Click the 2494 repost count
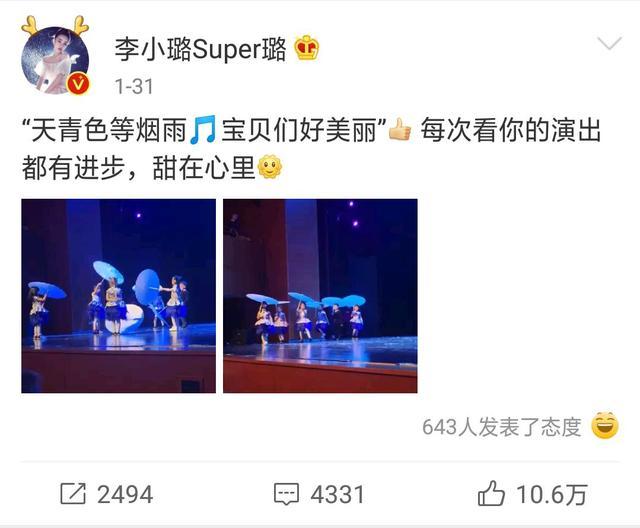The height and width of the screenshot is (528, 640). click(125, 495)
